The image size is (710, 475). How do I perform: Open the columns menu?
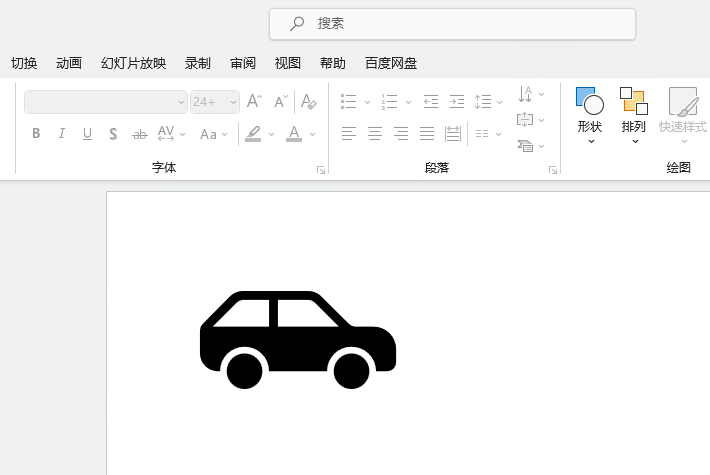[x=488, y=134]
